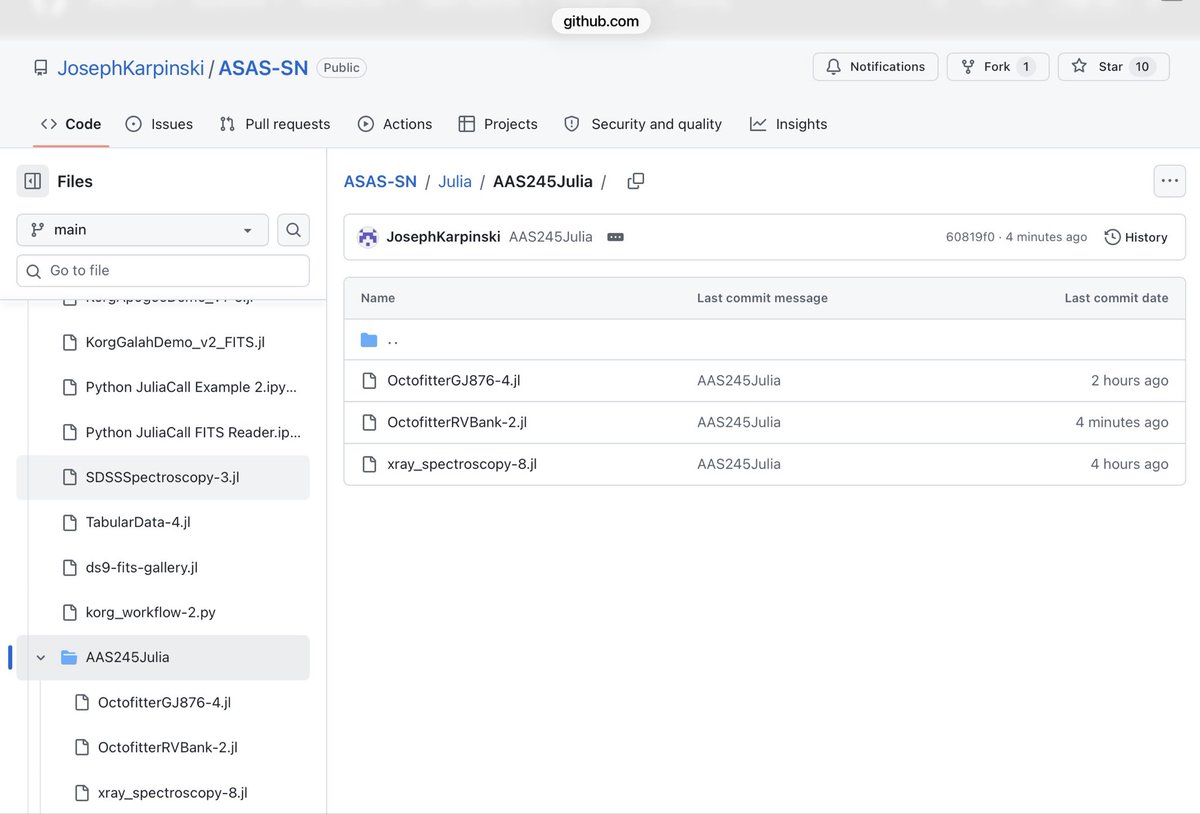1200x814 pixels.
Task: Collapse the file tree side panel icon
Action: click(33, 181)
